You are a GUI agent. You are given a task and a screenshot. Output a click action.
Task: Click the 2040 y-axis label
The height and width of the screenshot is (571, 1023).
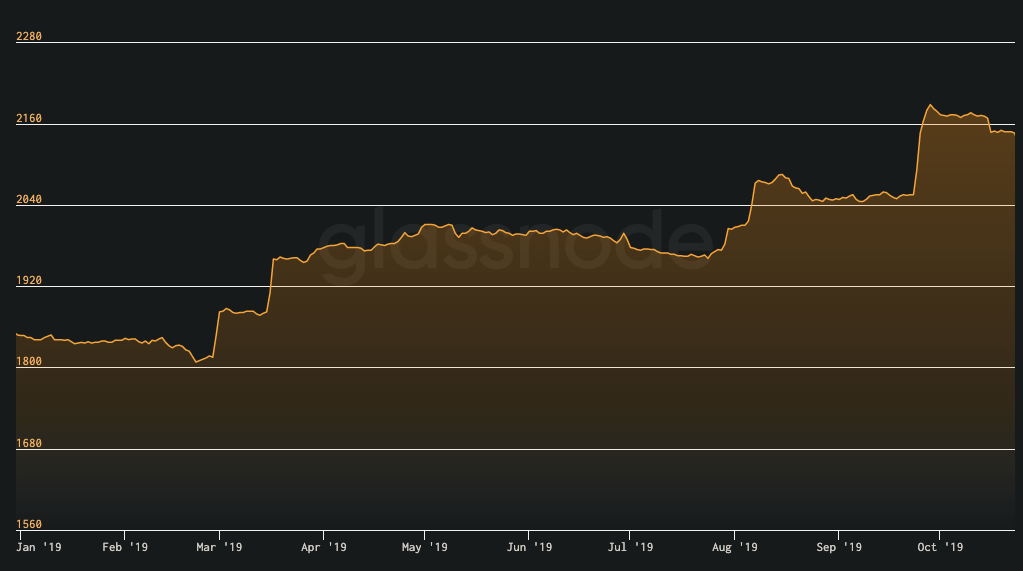(x=29, y=199)
